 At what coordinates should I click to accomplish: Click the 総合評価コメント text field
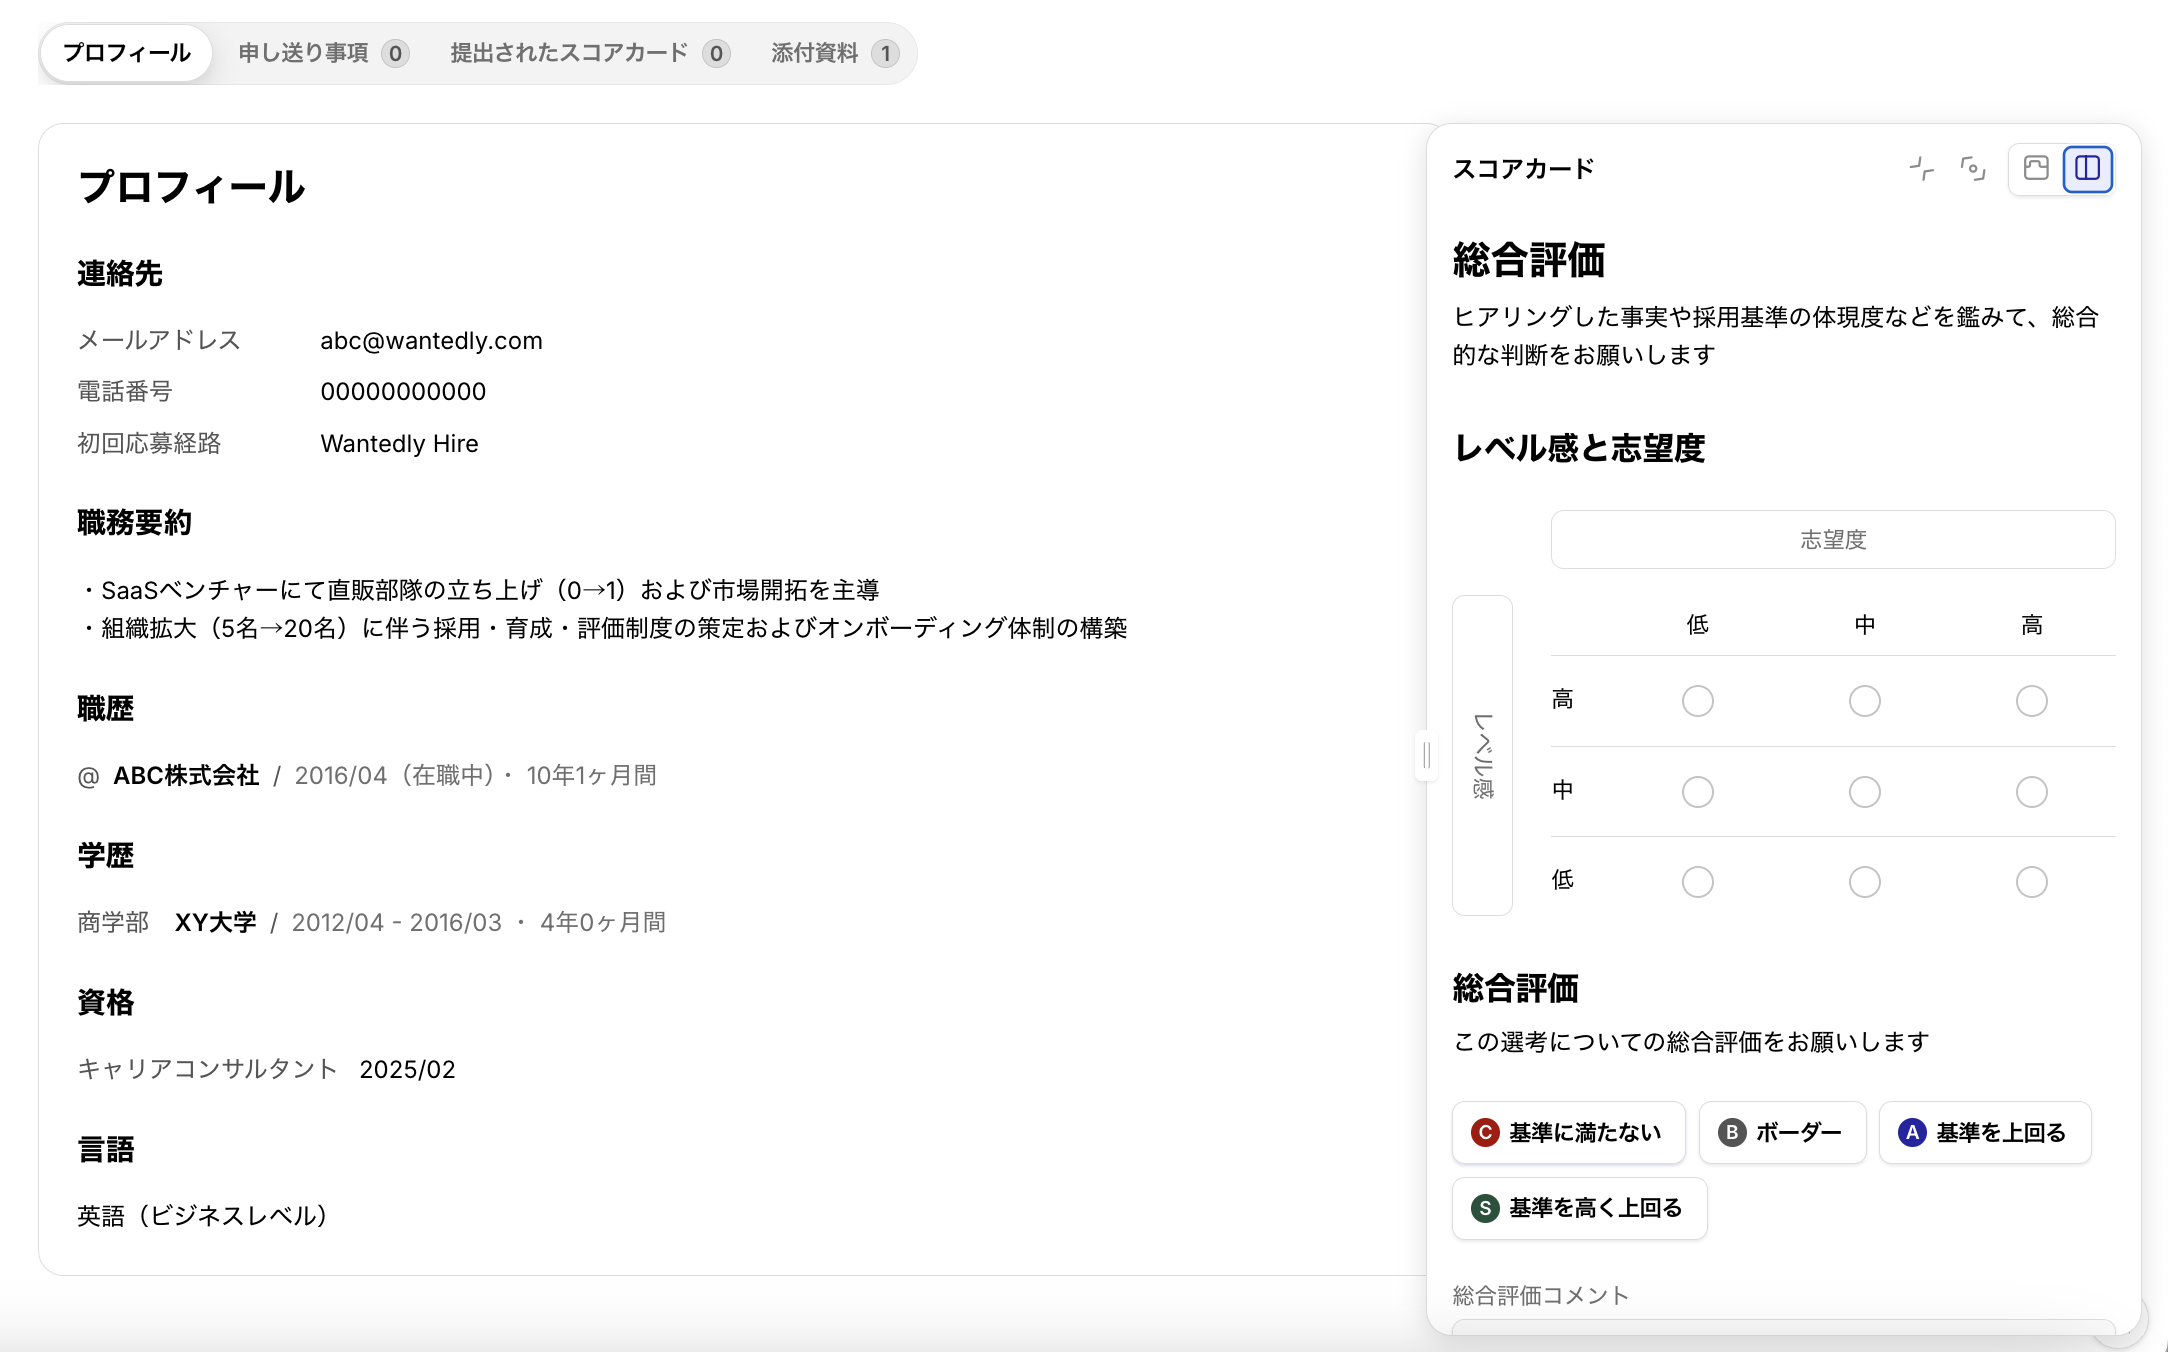coord(1782,1326)
